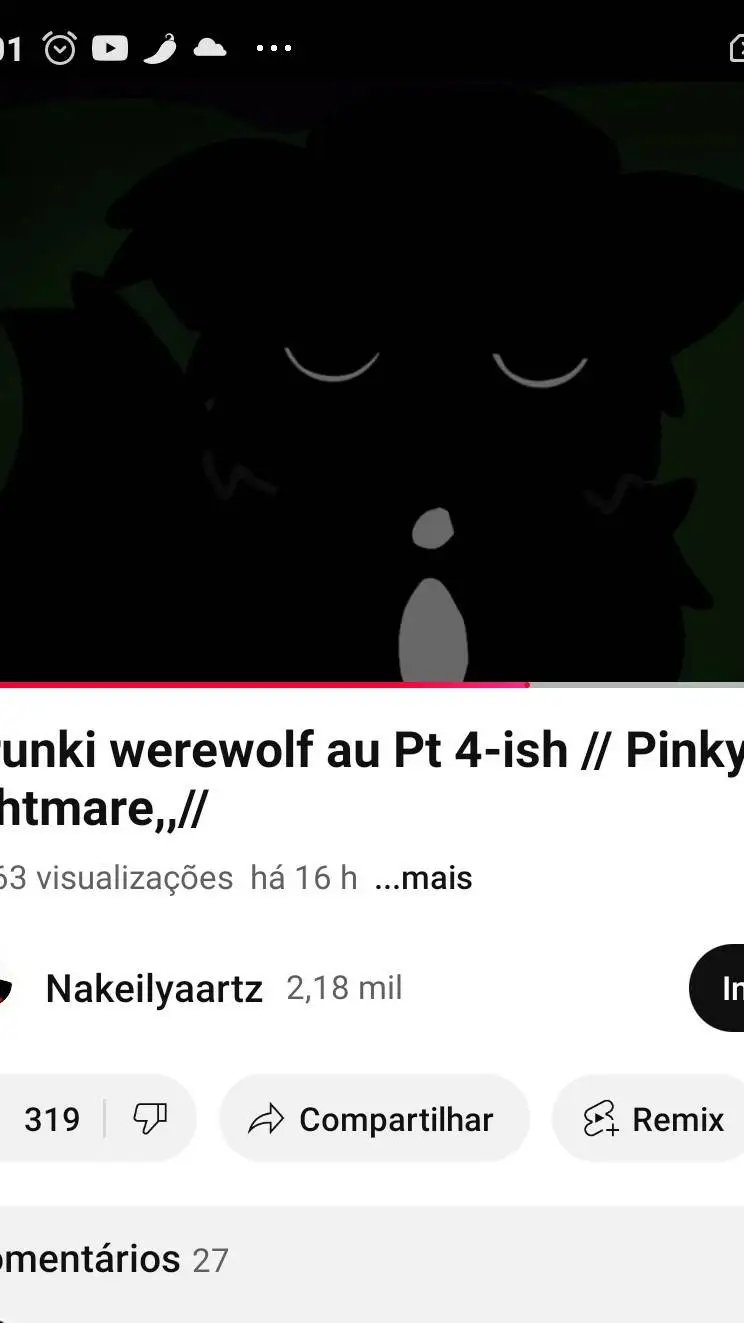The height and width of the screenshot is (1323, 744).
Task: Open Nakeilyaartz channel page
Action: coord(154,989)
